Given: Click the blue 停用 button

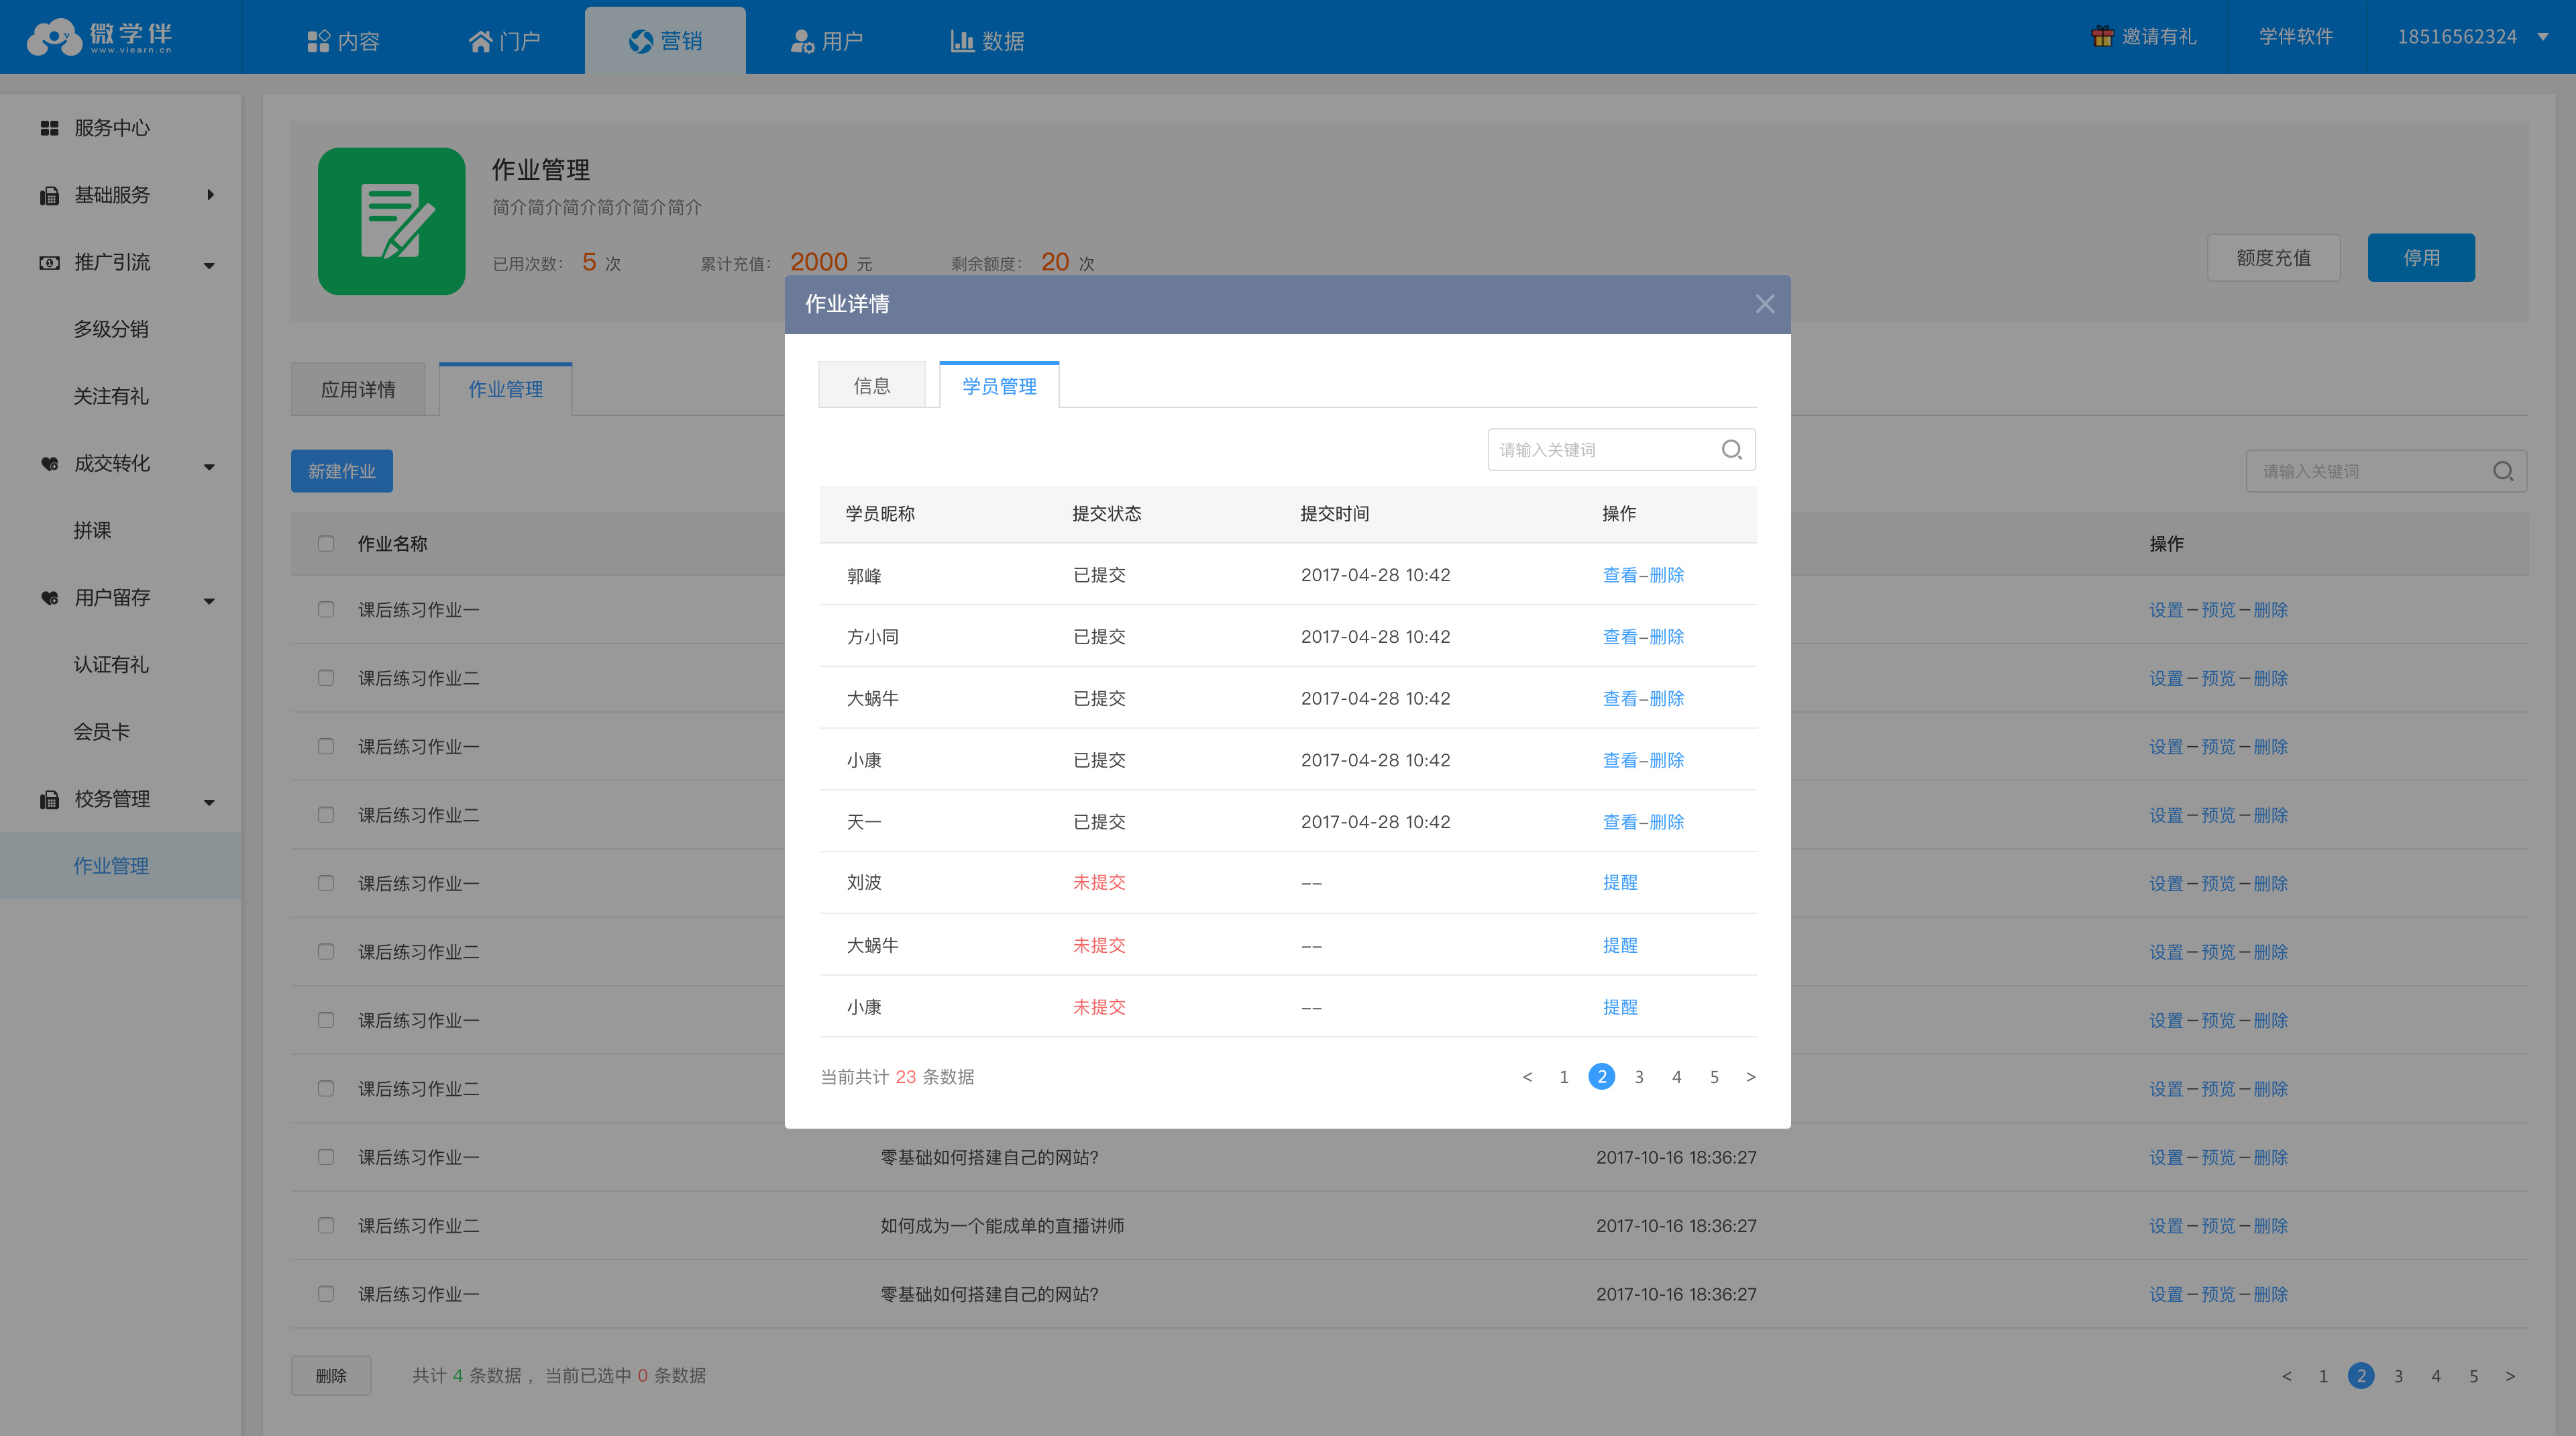Looking at the screenshot, I should click(x=2421, y=258).
